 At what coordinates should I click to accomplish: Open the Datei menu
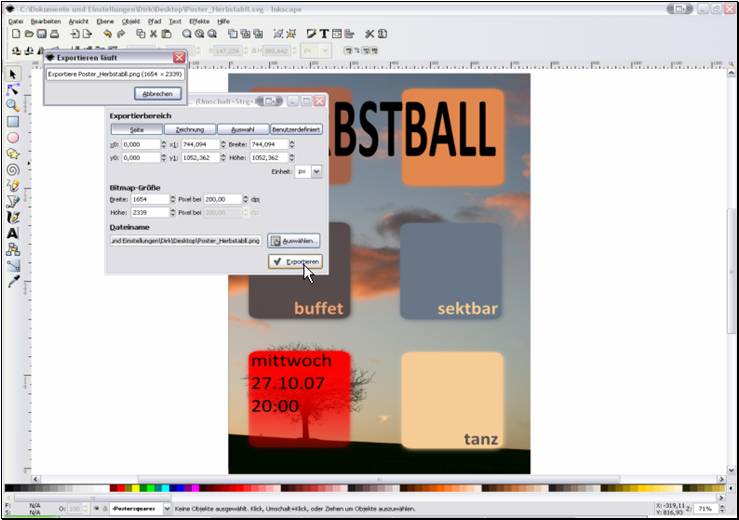coord(16,20)
